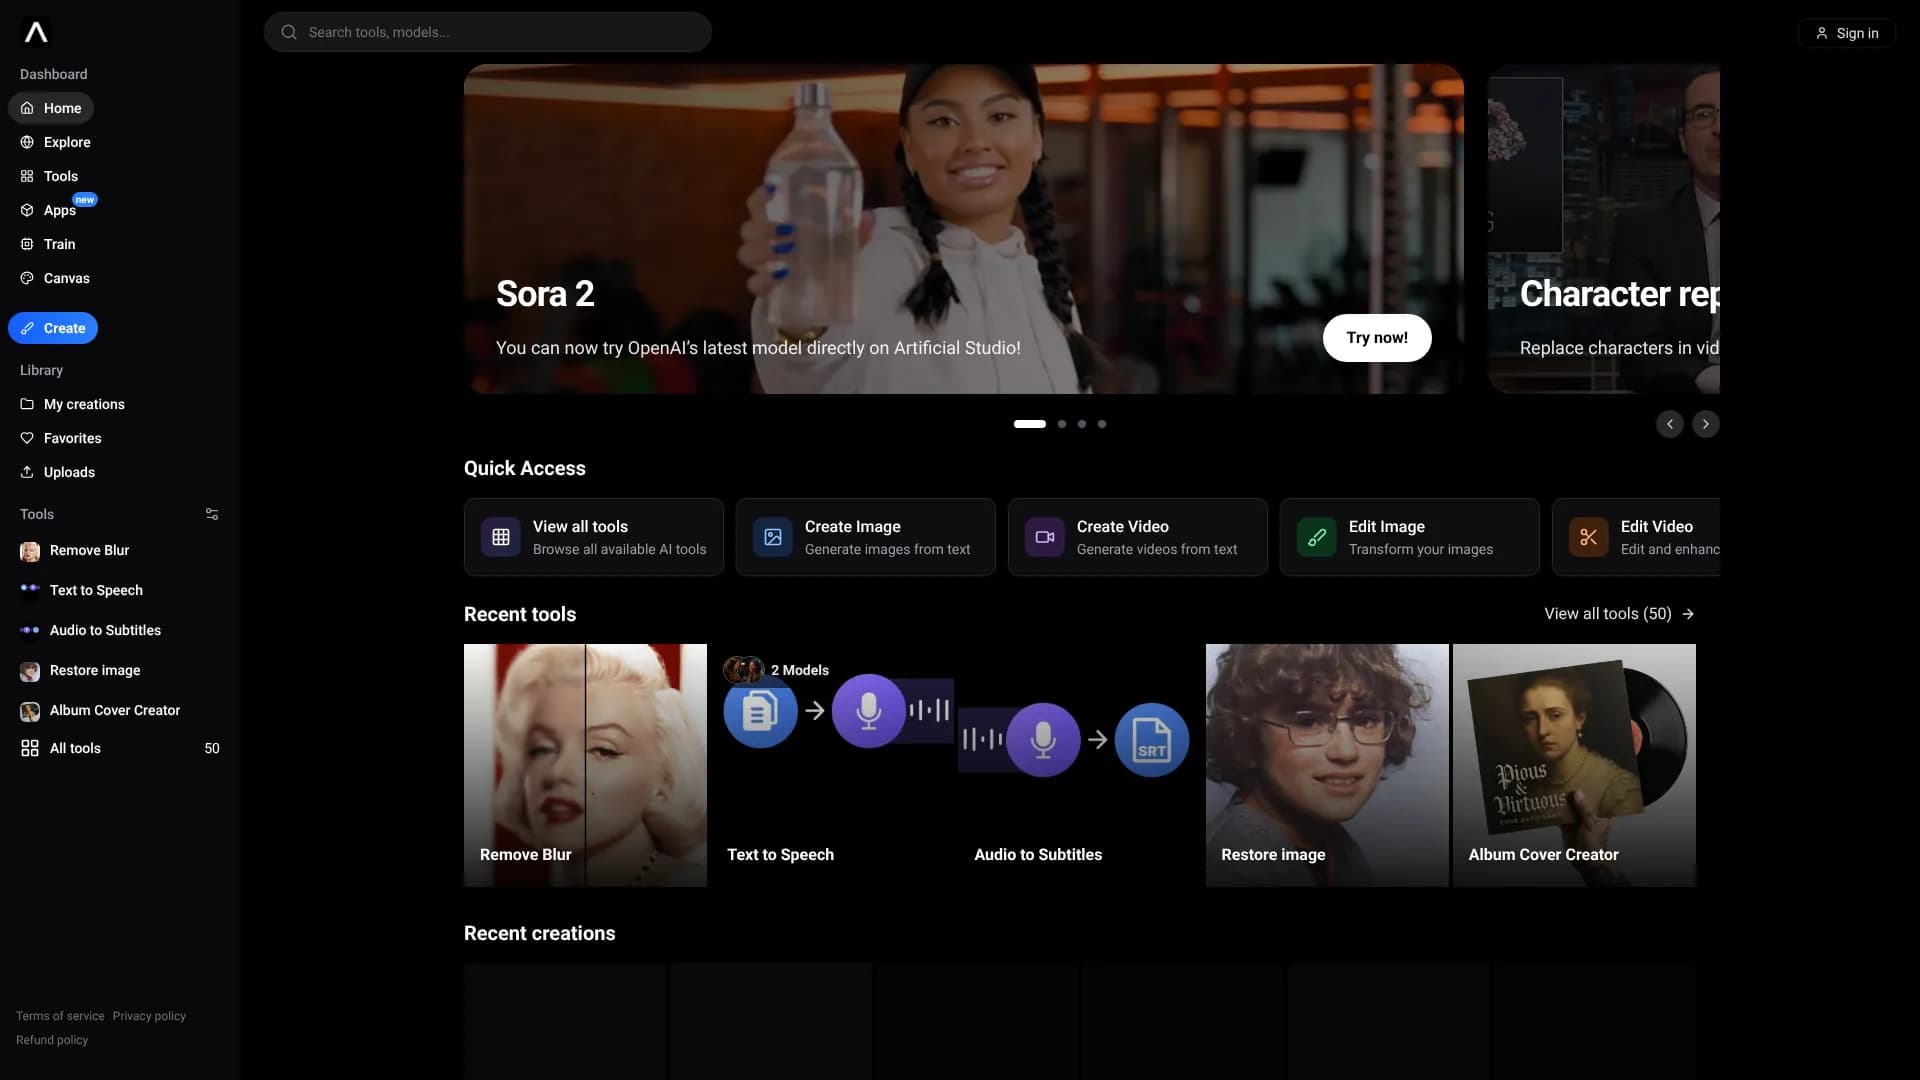Viewport: 1920px width, 1080px height.
Task: Open the Train menu item
Action: click(x=48, y=244)
